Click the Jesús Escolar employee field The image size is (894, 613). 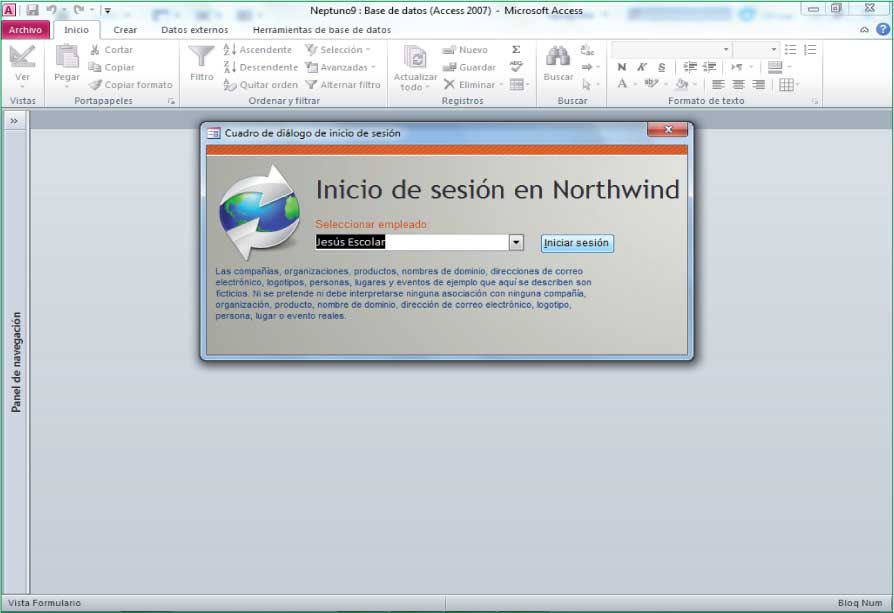click(412, 242)
